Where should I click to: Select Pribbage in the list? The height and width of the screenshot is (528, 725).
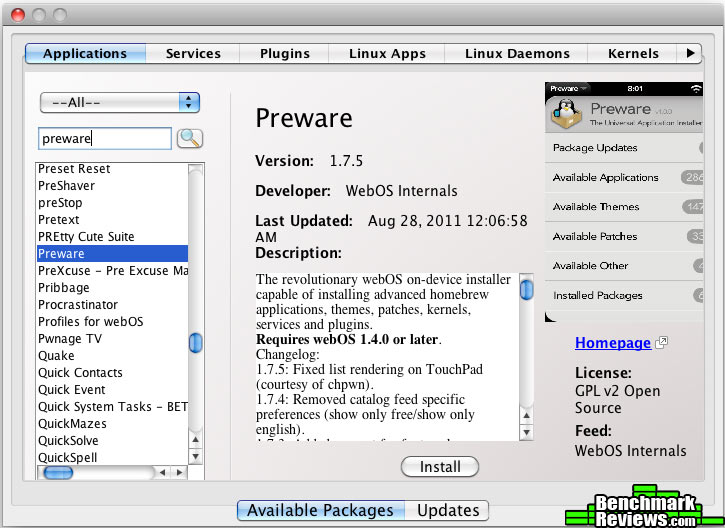click(x=112, y=288)
